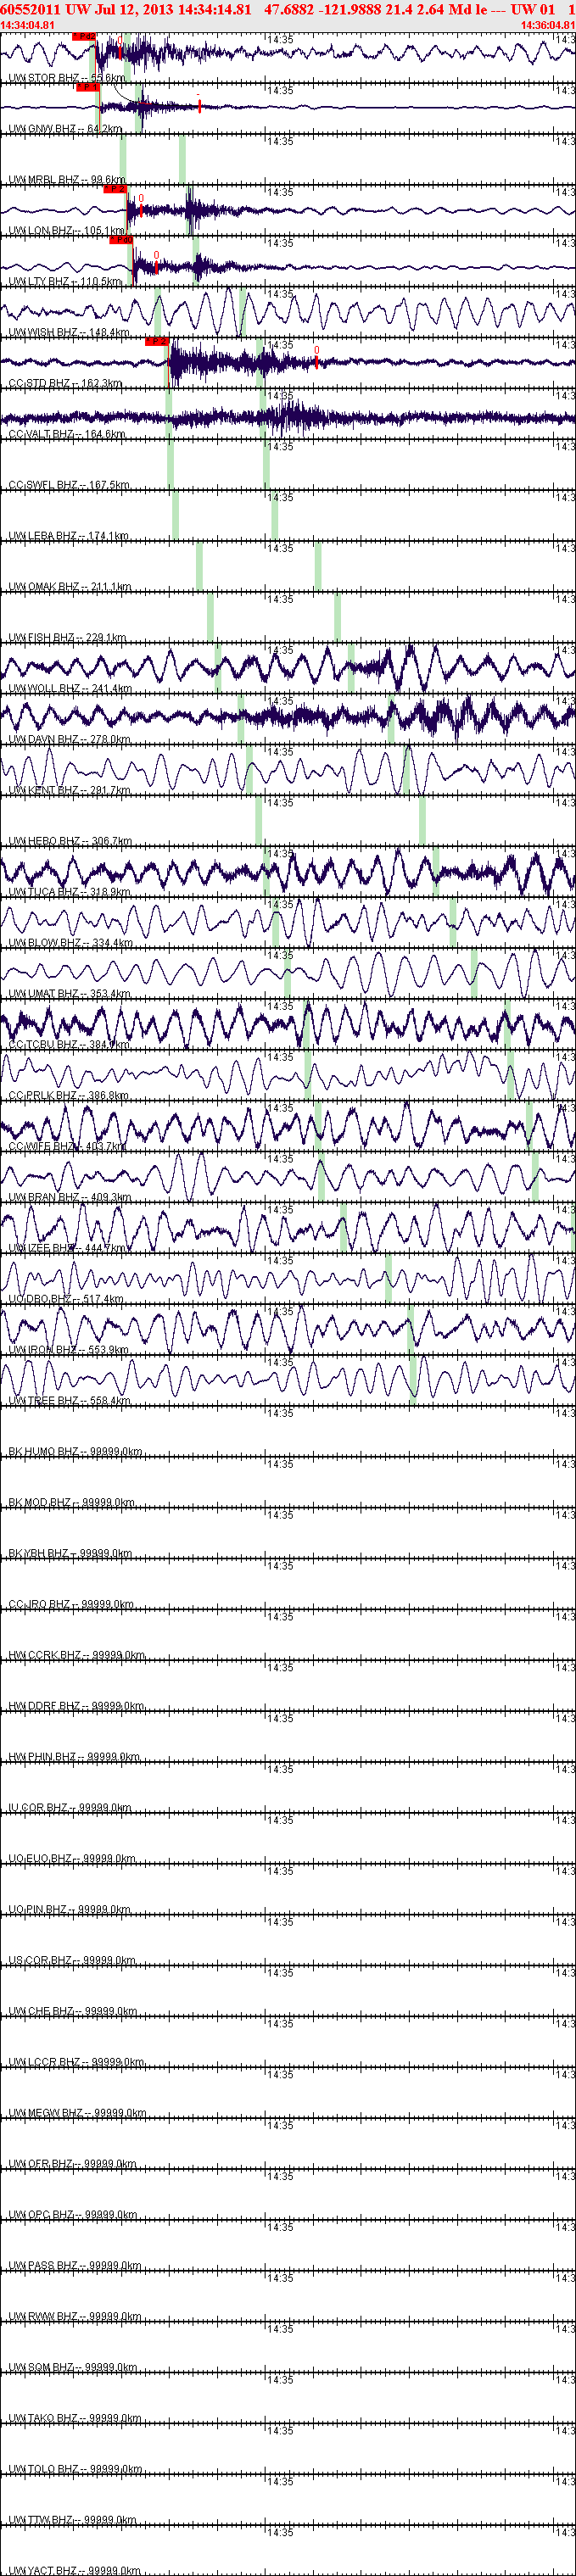This screenshot has height=2576, width=576.
Task: Click the red coda end marker on STD trace
Action: [x=316, y=361]
